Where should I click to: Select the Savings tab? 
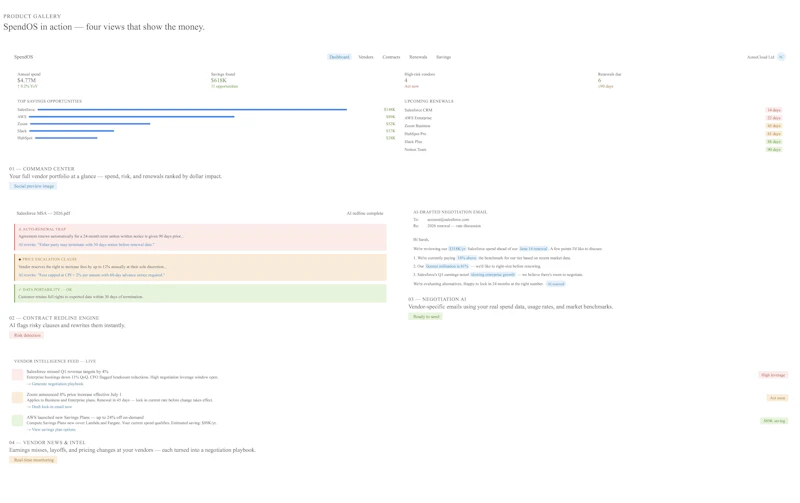click(x=443, y=57)
